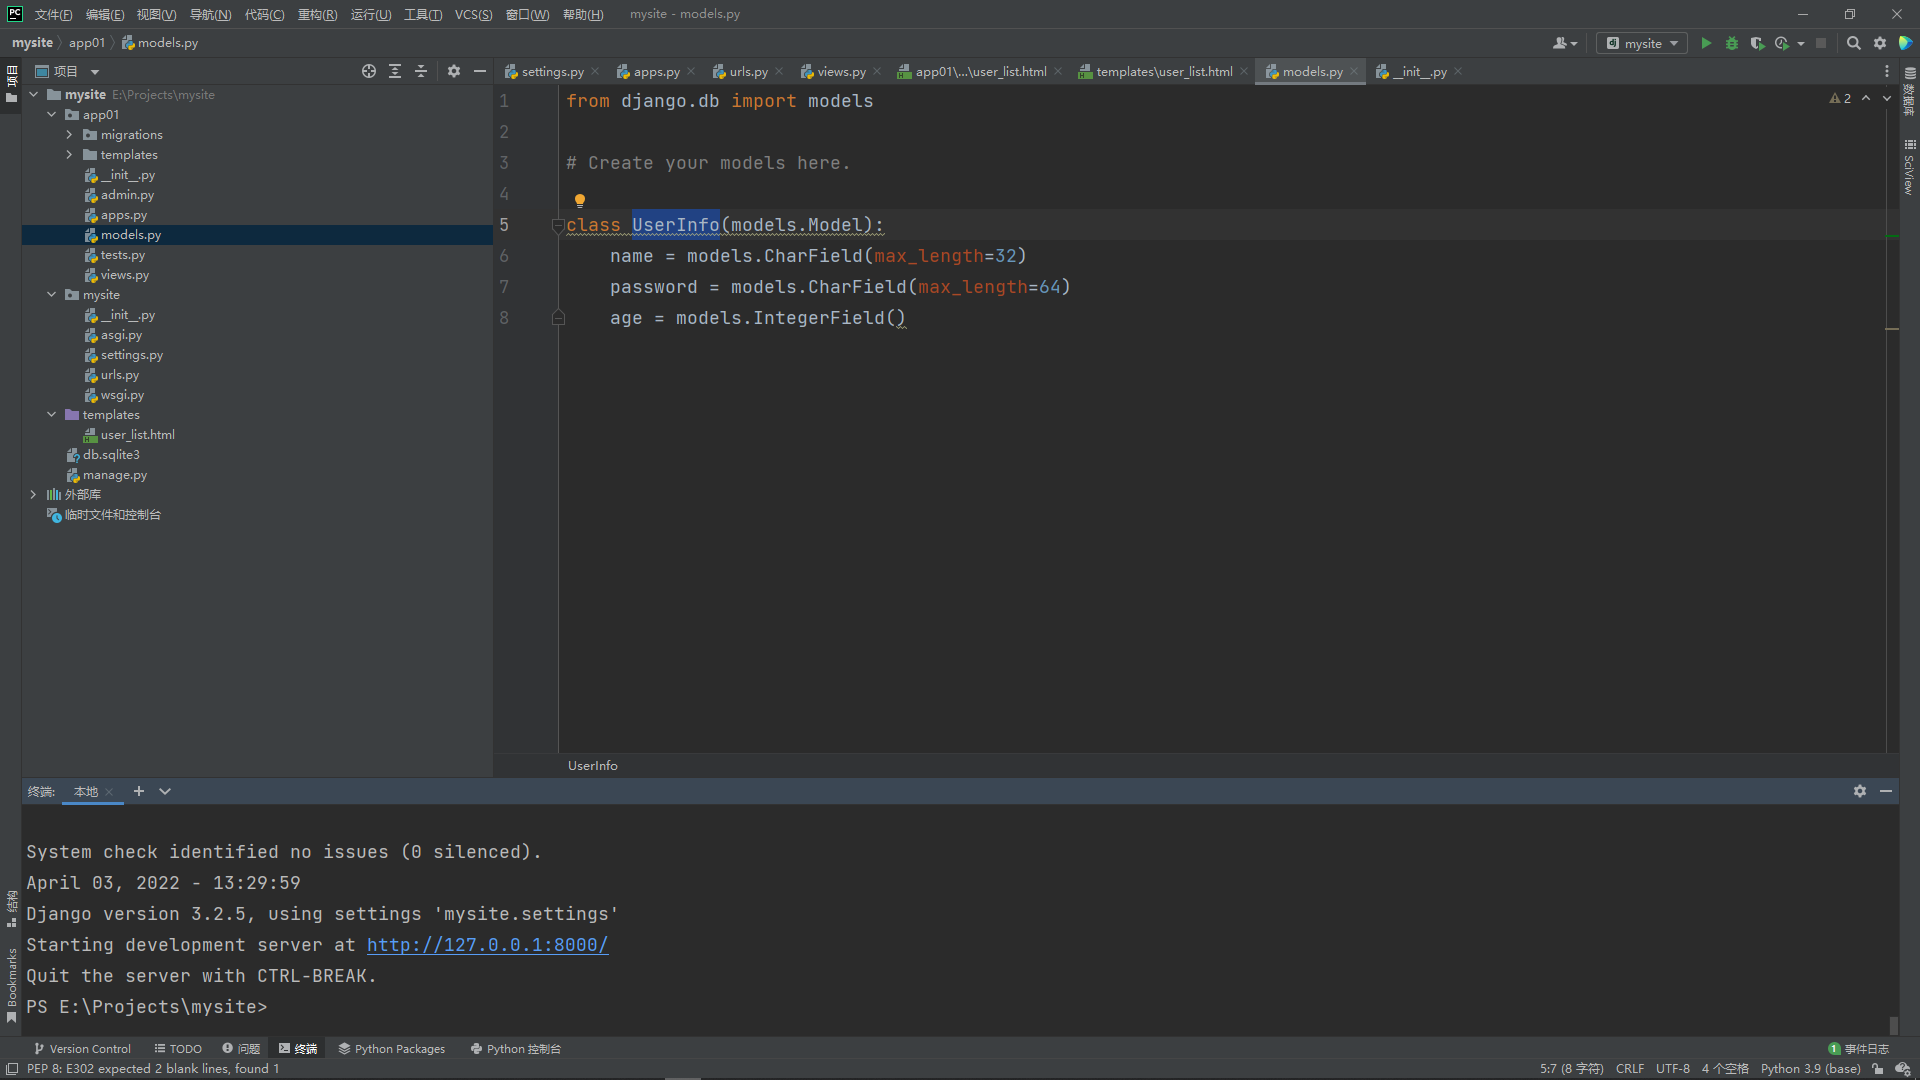Expand app01 templates folder
This screenshot has height=1080, width=1920.
69,155
